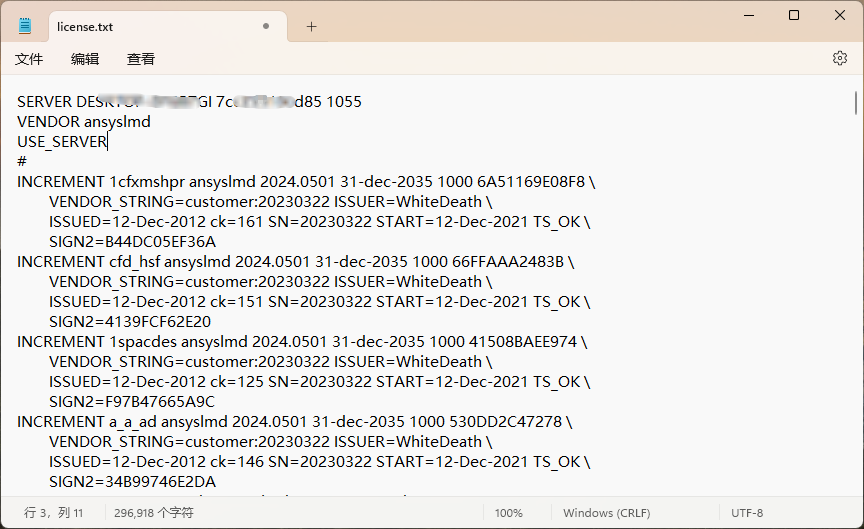Screen dimensions: 864x529
Task: Place cursor on the VENDOR ansyslmd line
Action: click(84, 122)
